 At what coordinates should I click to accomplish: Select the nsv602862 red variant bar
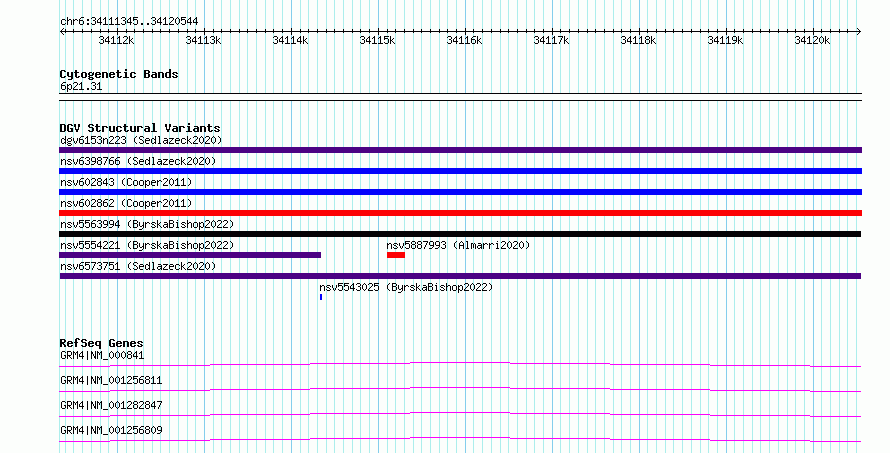tap(460, 213)
